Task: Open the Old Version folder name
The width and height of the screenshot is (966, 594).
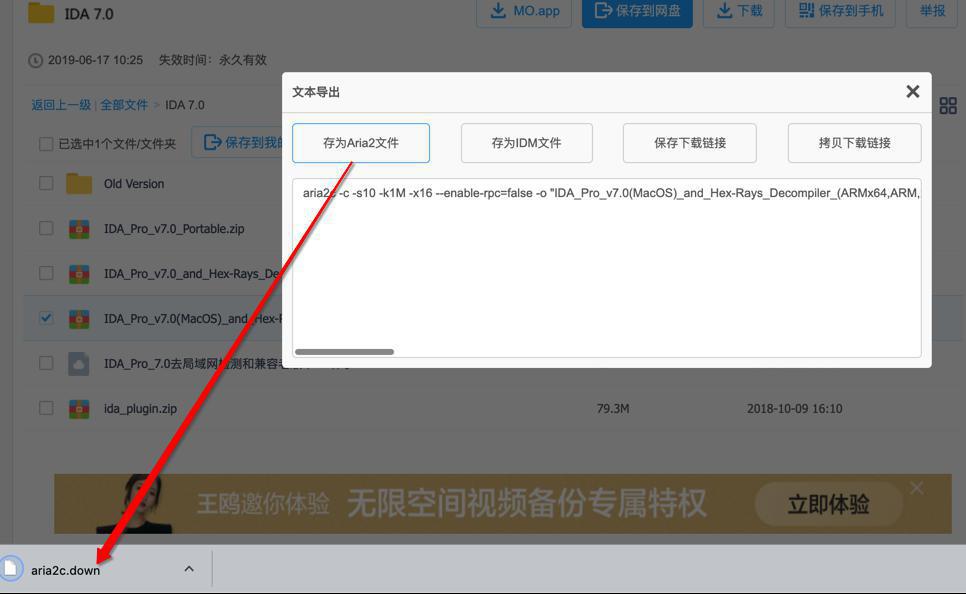Action: click(134, 184)
